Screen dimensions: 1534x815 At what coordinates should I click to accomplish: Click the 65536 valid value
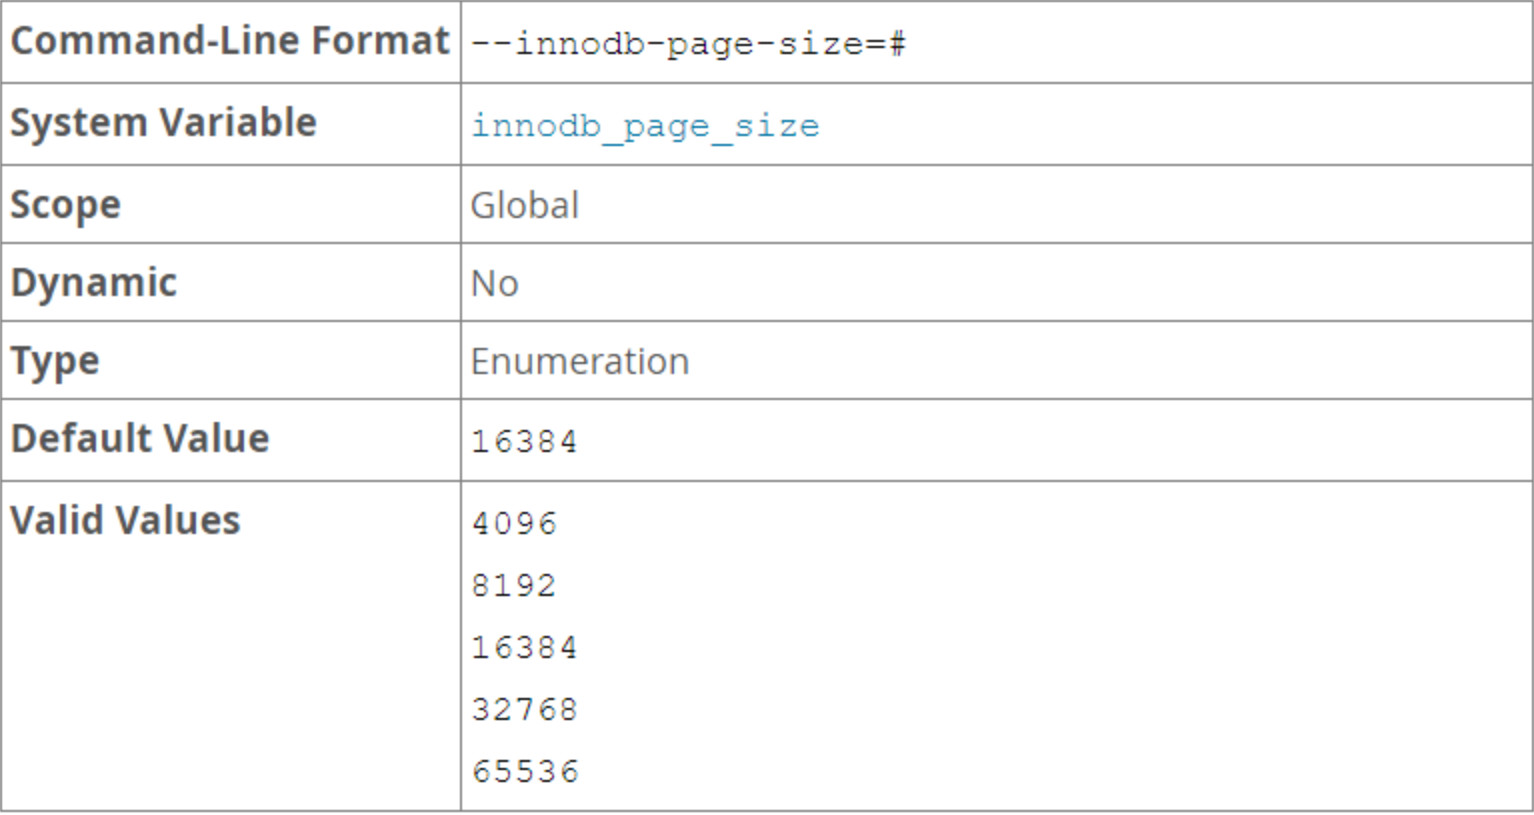coord(525,772)
